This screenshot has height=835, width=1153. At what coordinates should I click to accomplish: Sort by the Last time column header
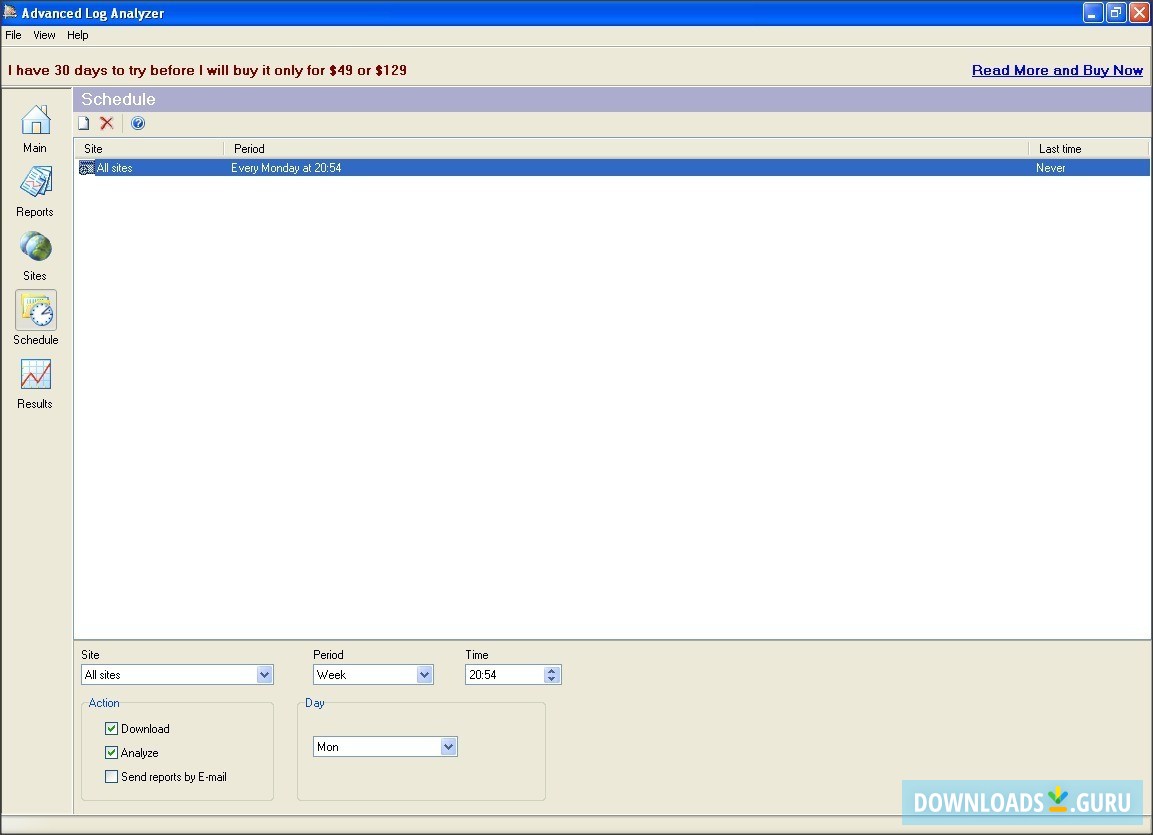pyautogui.click(x=1088, y=148)
